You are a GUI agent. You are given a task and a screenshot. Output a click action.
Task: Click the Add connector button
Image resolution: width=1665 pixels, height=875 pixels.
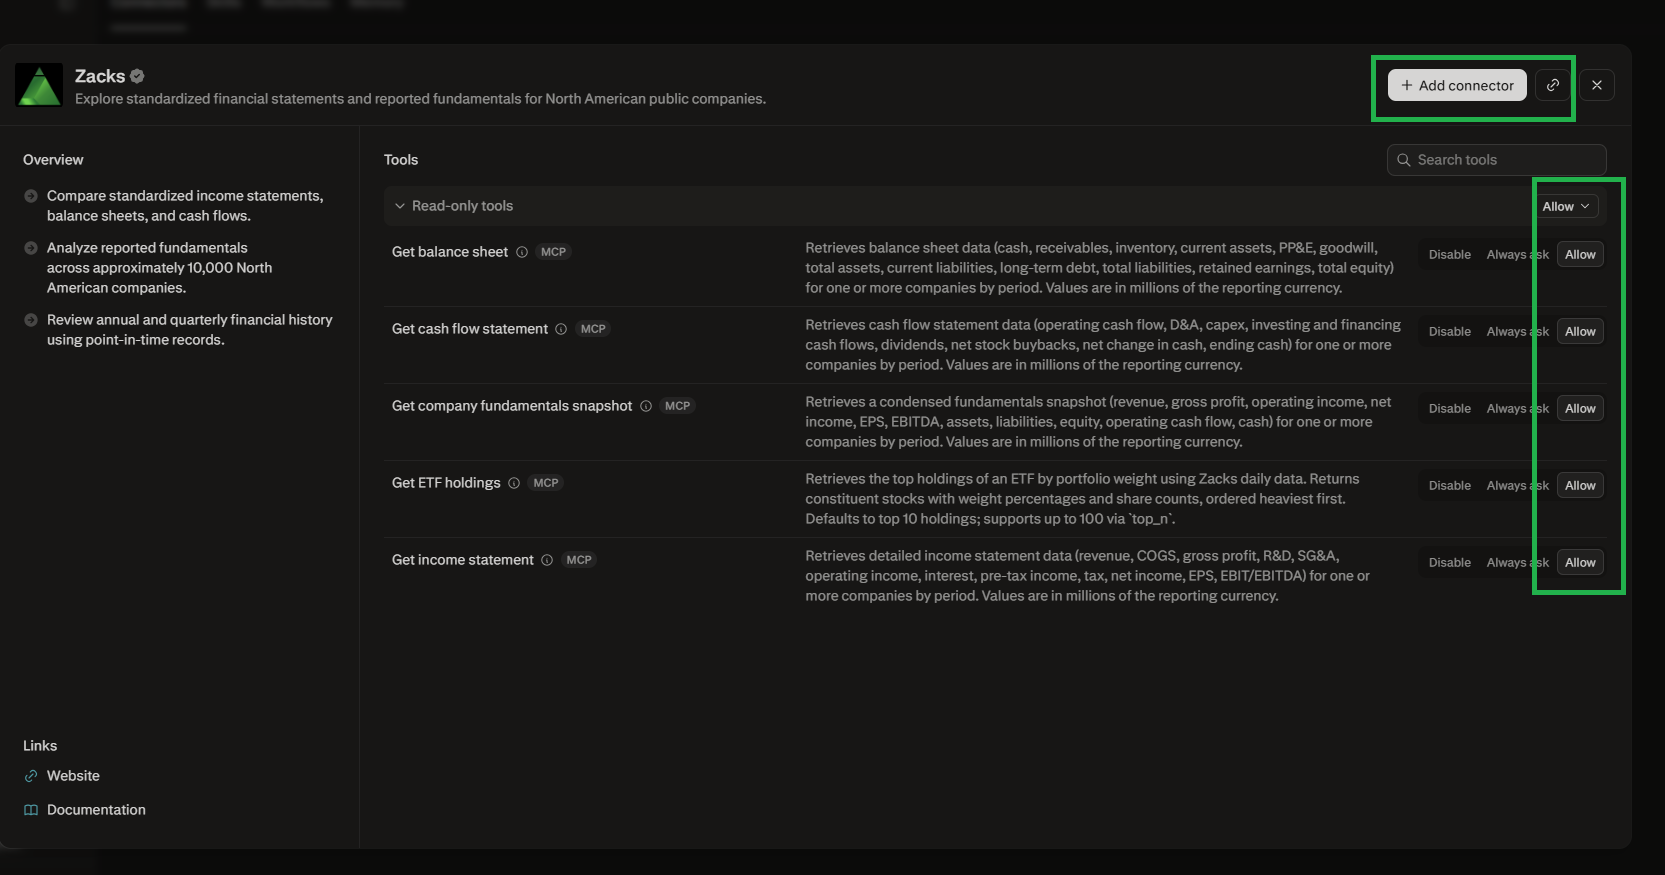(x=1457, y=85)
